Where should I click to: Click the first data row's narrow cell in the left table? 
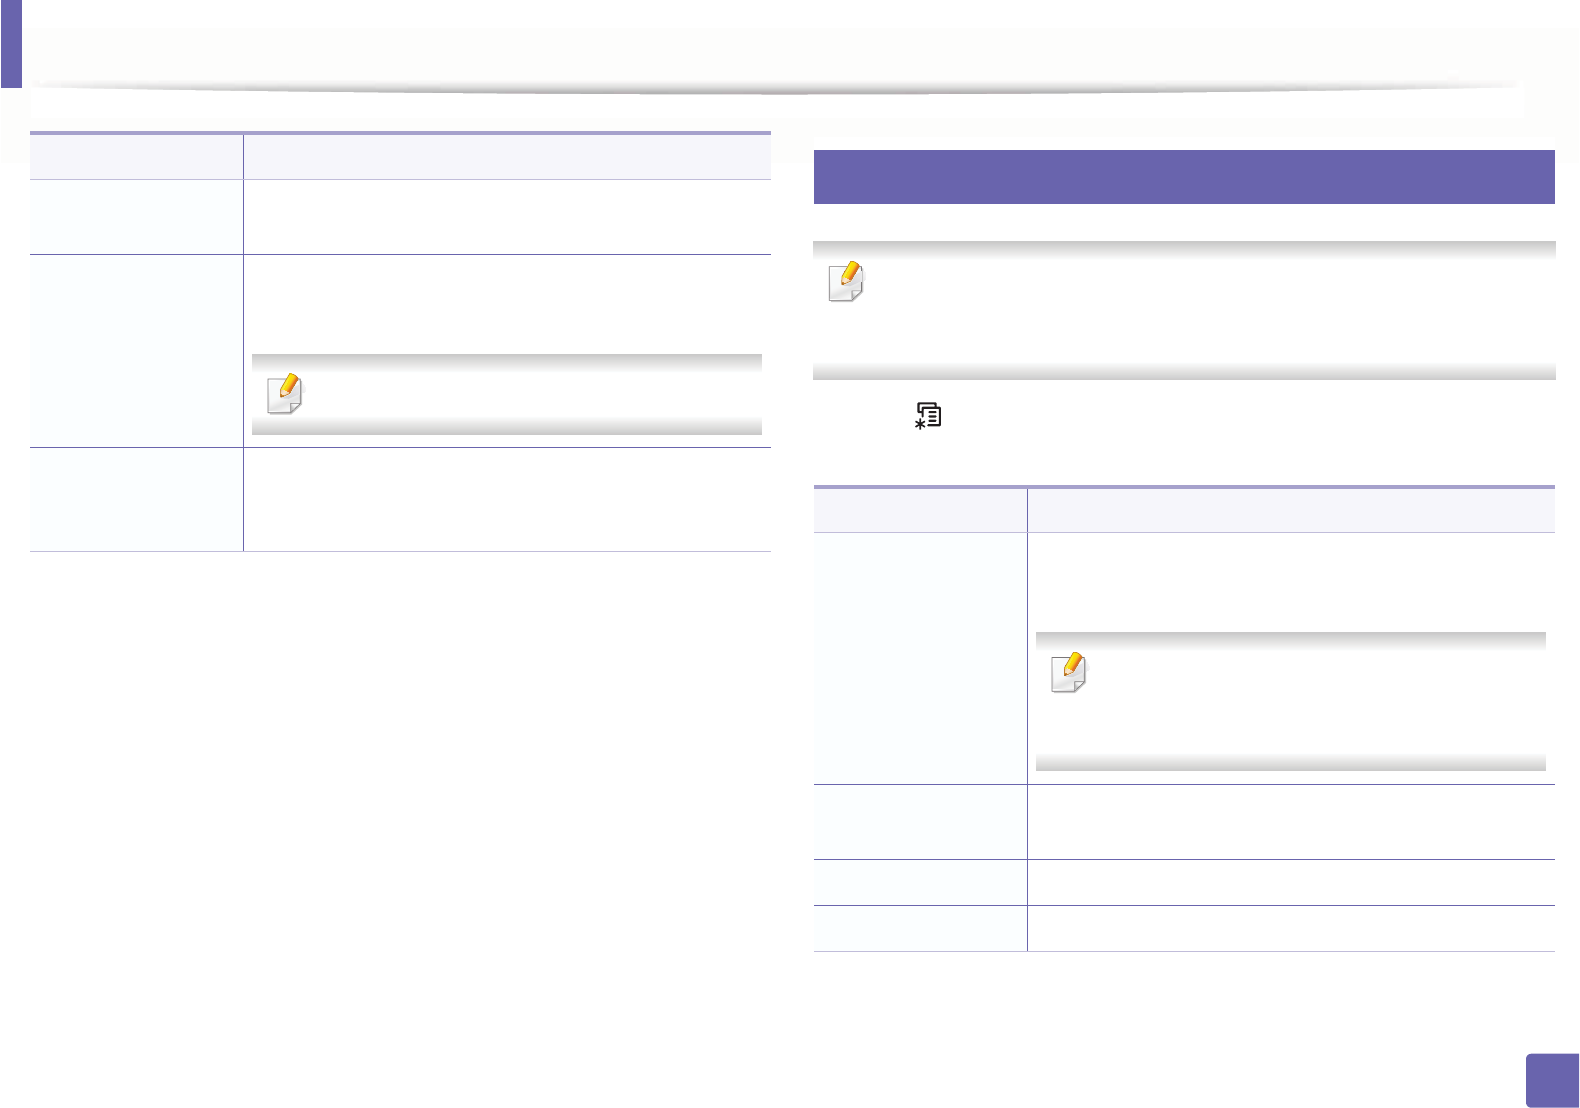click(136, 217)
